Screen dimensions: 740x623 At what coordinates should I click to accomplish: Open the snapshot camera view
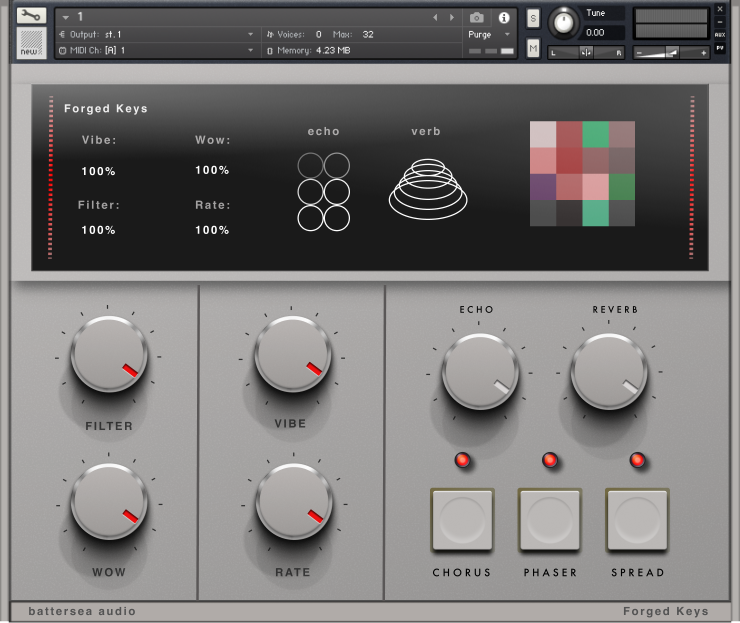(x=477, y=17)
